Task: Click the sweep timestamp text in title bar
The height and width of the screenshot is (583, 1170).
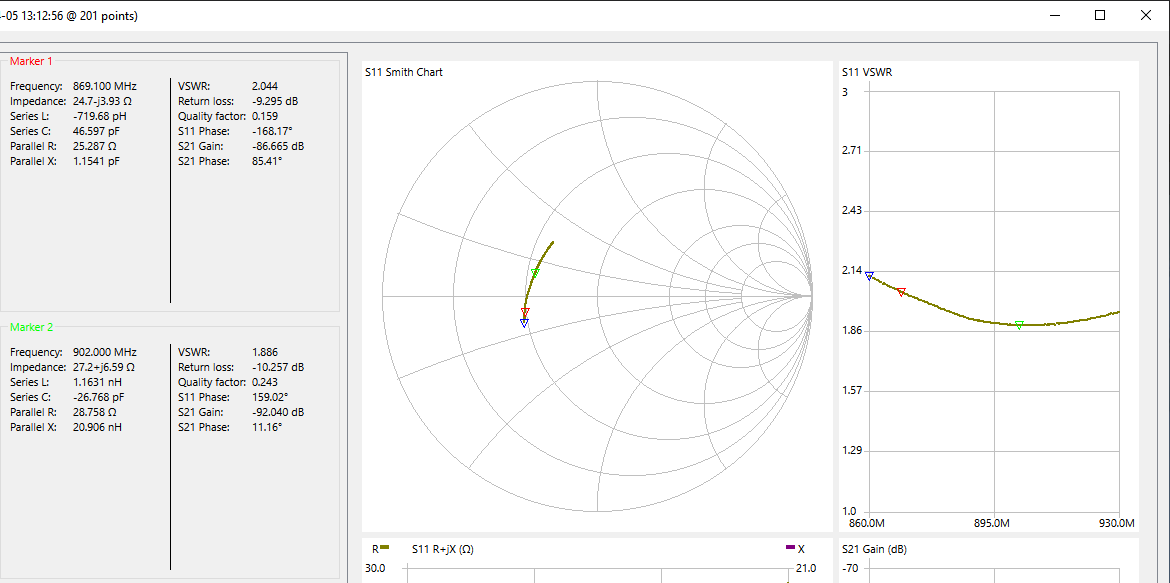Action: [69, 15]
